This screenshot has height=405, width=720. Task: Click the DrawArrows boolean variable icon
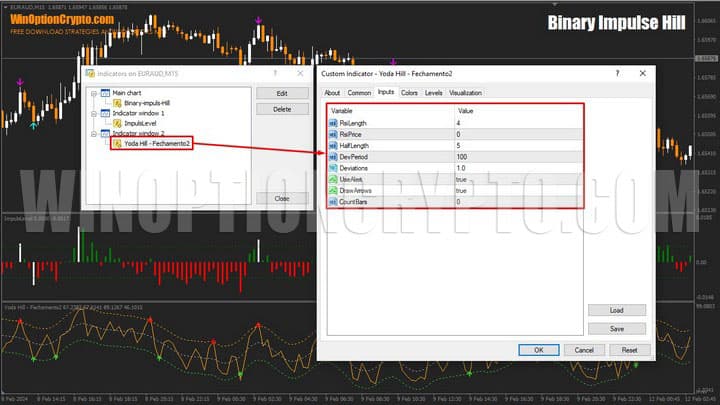point(333,190)
